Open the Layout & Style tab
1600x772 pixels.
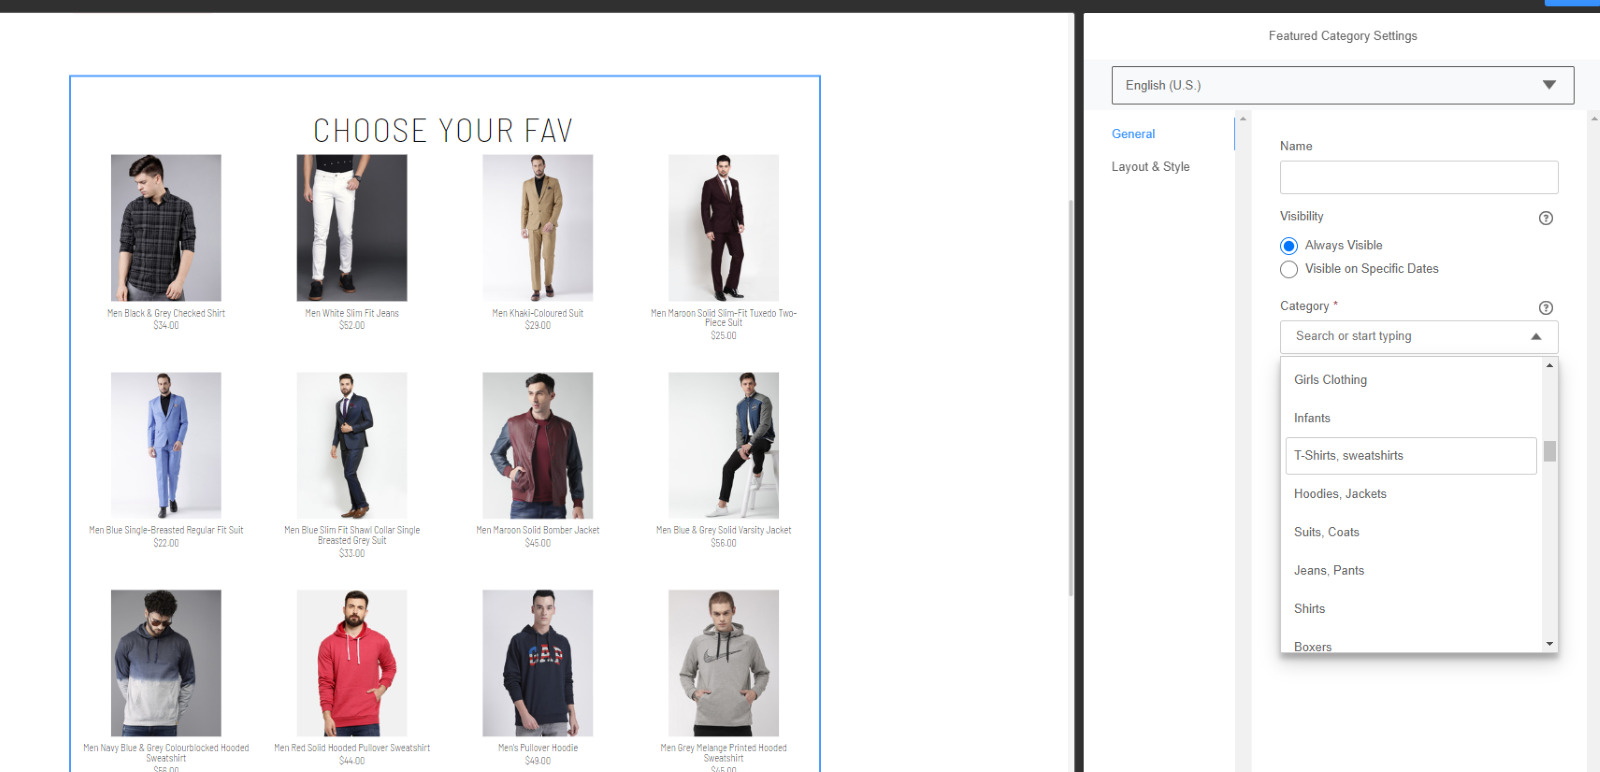(1150, 167)
